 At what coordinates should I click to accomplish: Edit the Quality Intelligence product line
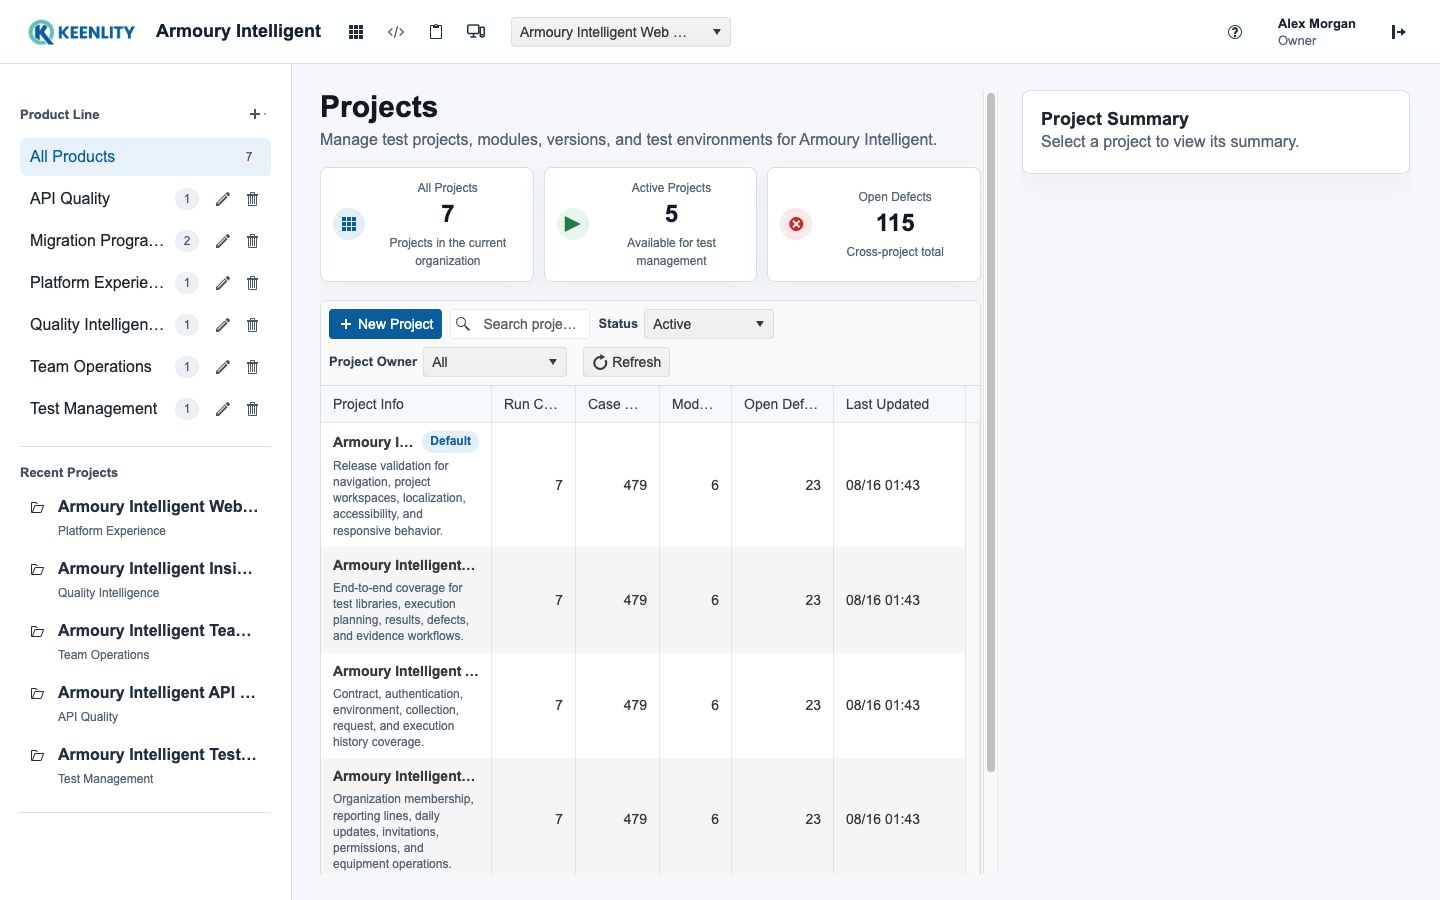point(223,325)
